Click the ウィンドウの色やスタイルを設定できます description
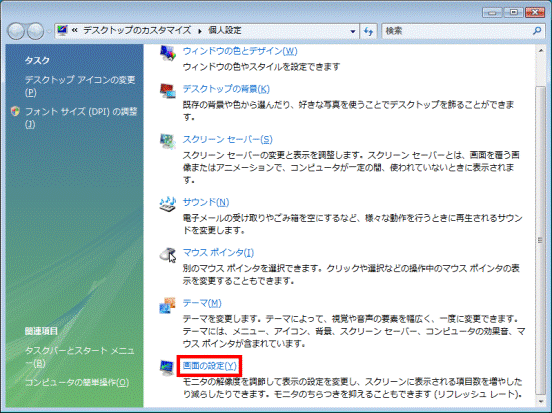 click(261, 67)
